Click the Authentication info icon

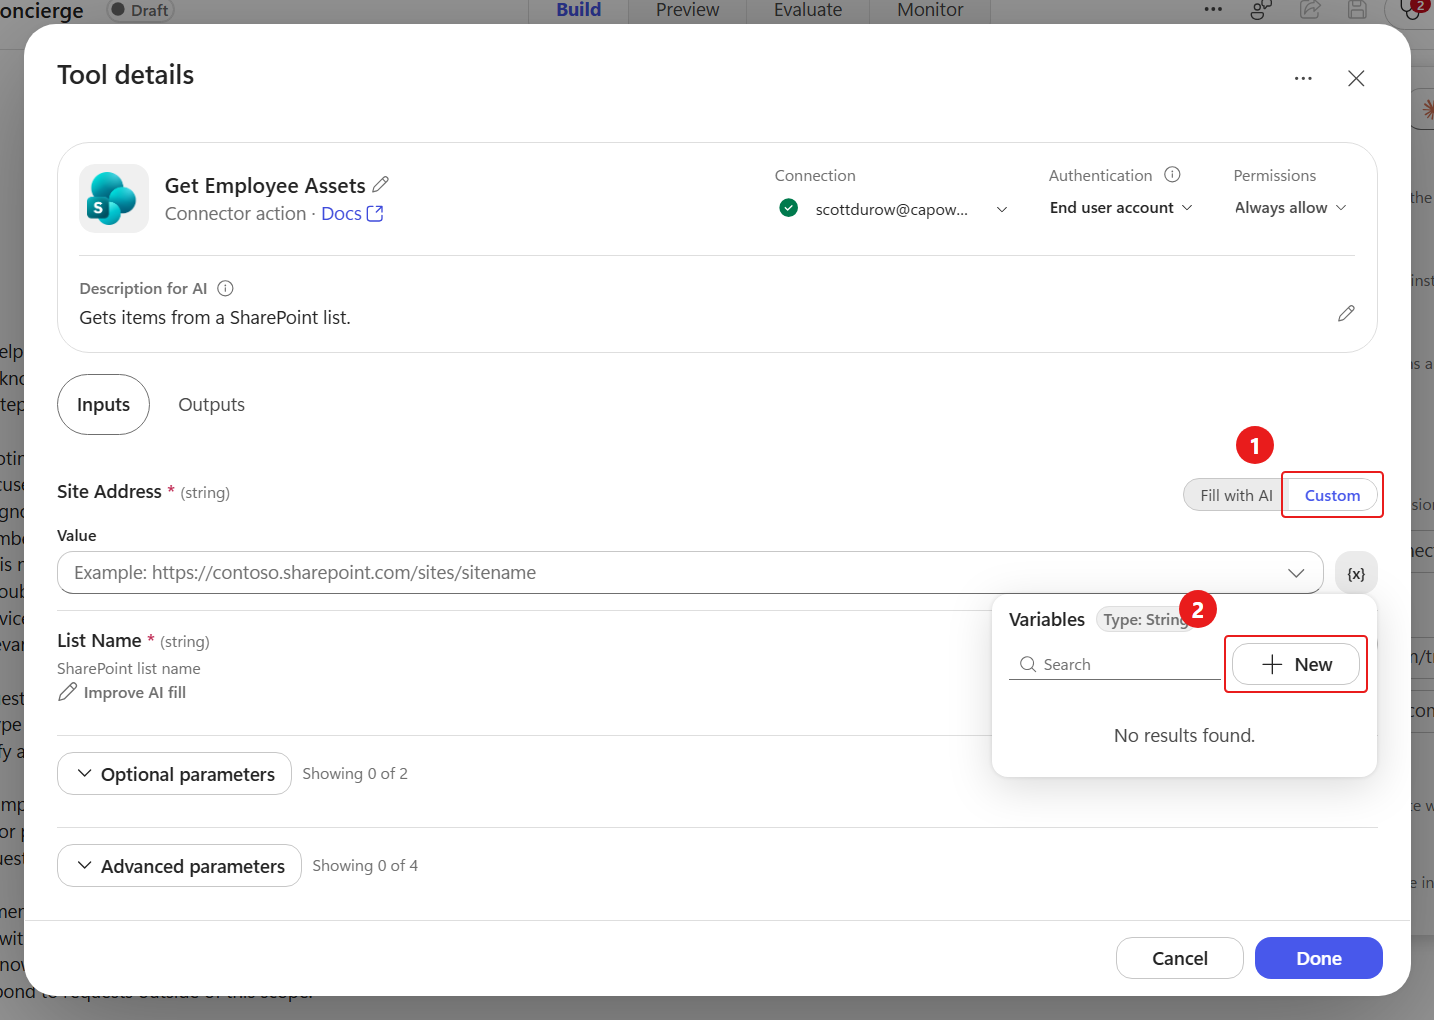pyautogui.click(x=1172, y=175)
